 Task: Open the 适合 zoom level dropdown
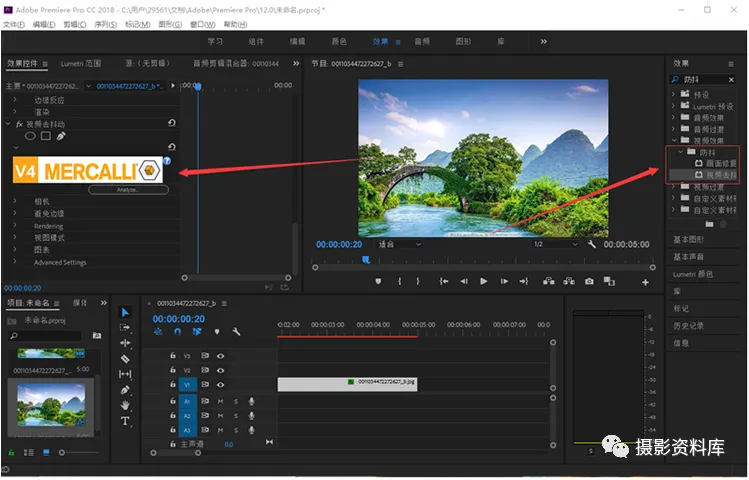click(x=398, y=244)
